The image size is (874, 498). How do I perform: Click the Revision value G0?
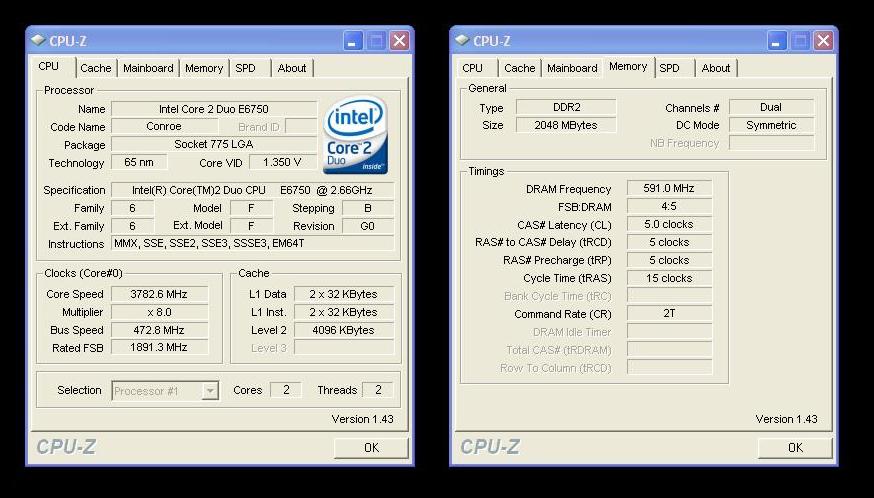click(x=368, y=226)
